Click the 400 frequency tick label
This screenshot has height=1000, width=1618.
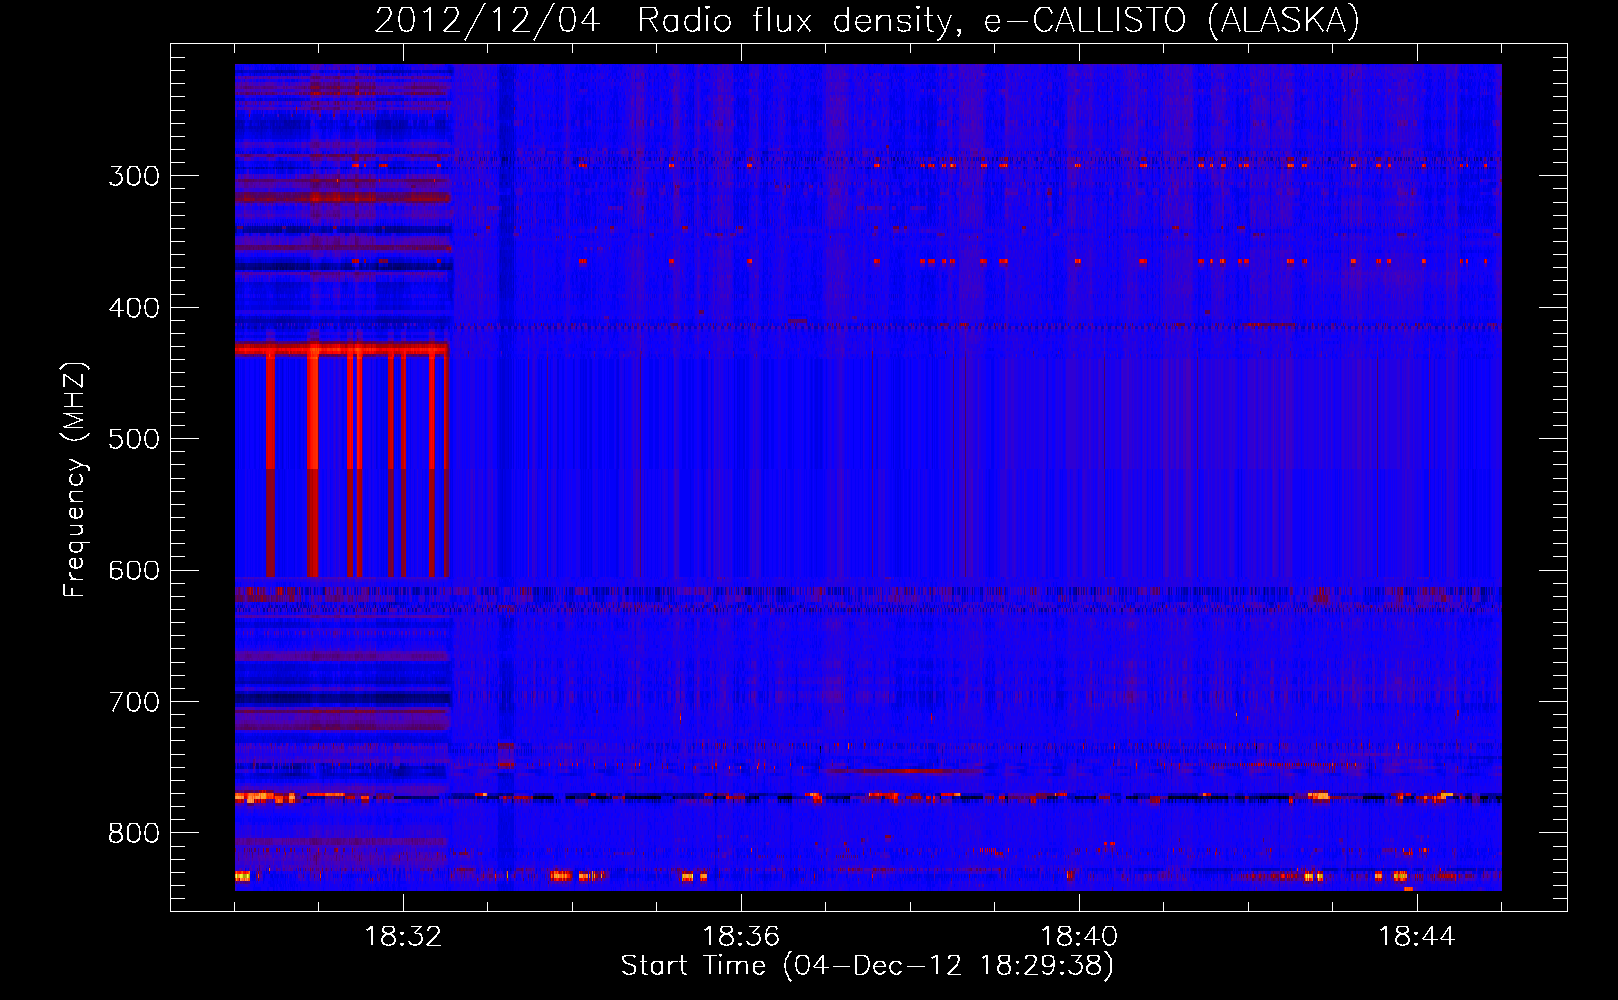[134, 308]
